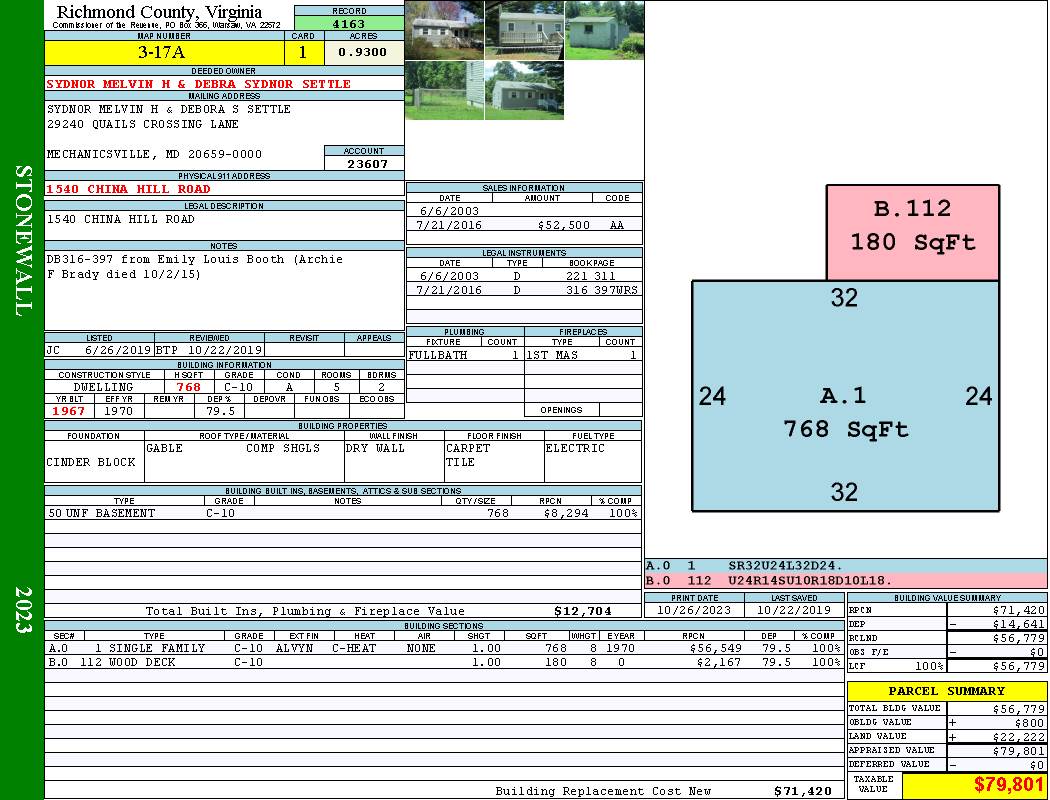Open the fenced yard photo thumbnail
The image size is (1050, 800).
pos(445,90)
